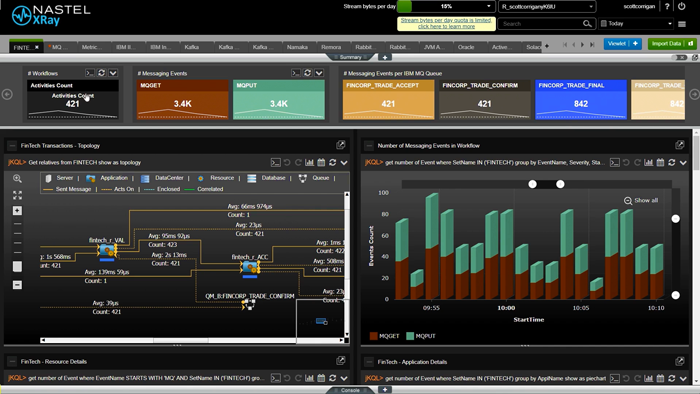Refresh the Messaging Events viewlet

tap(307, 73)
